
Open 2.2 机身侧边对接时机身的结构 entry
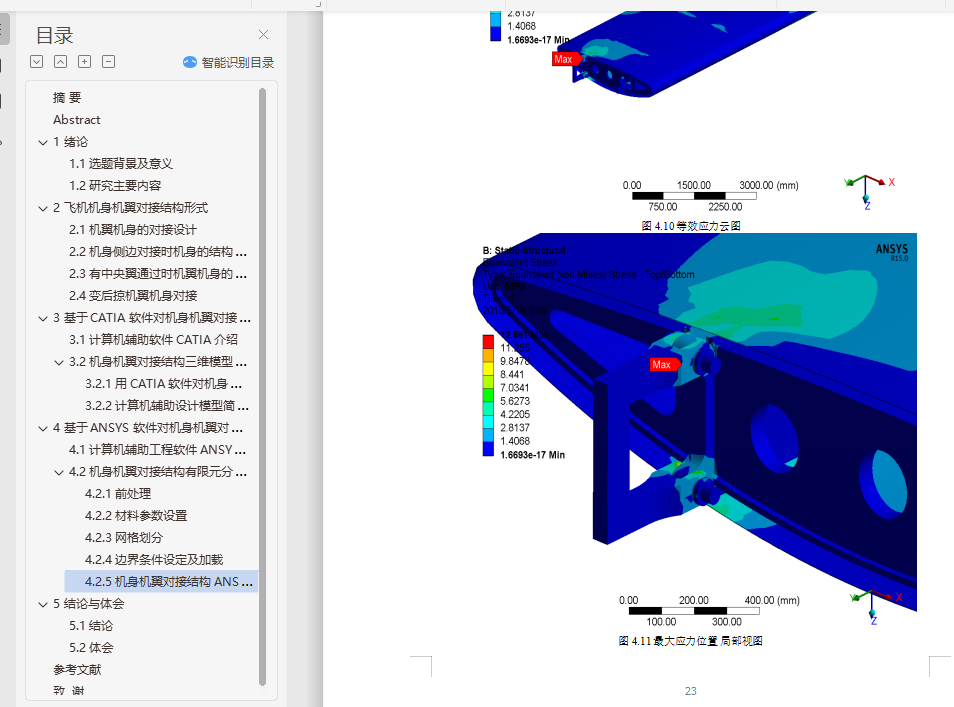click(x=158, y=252)
